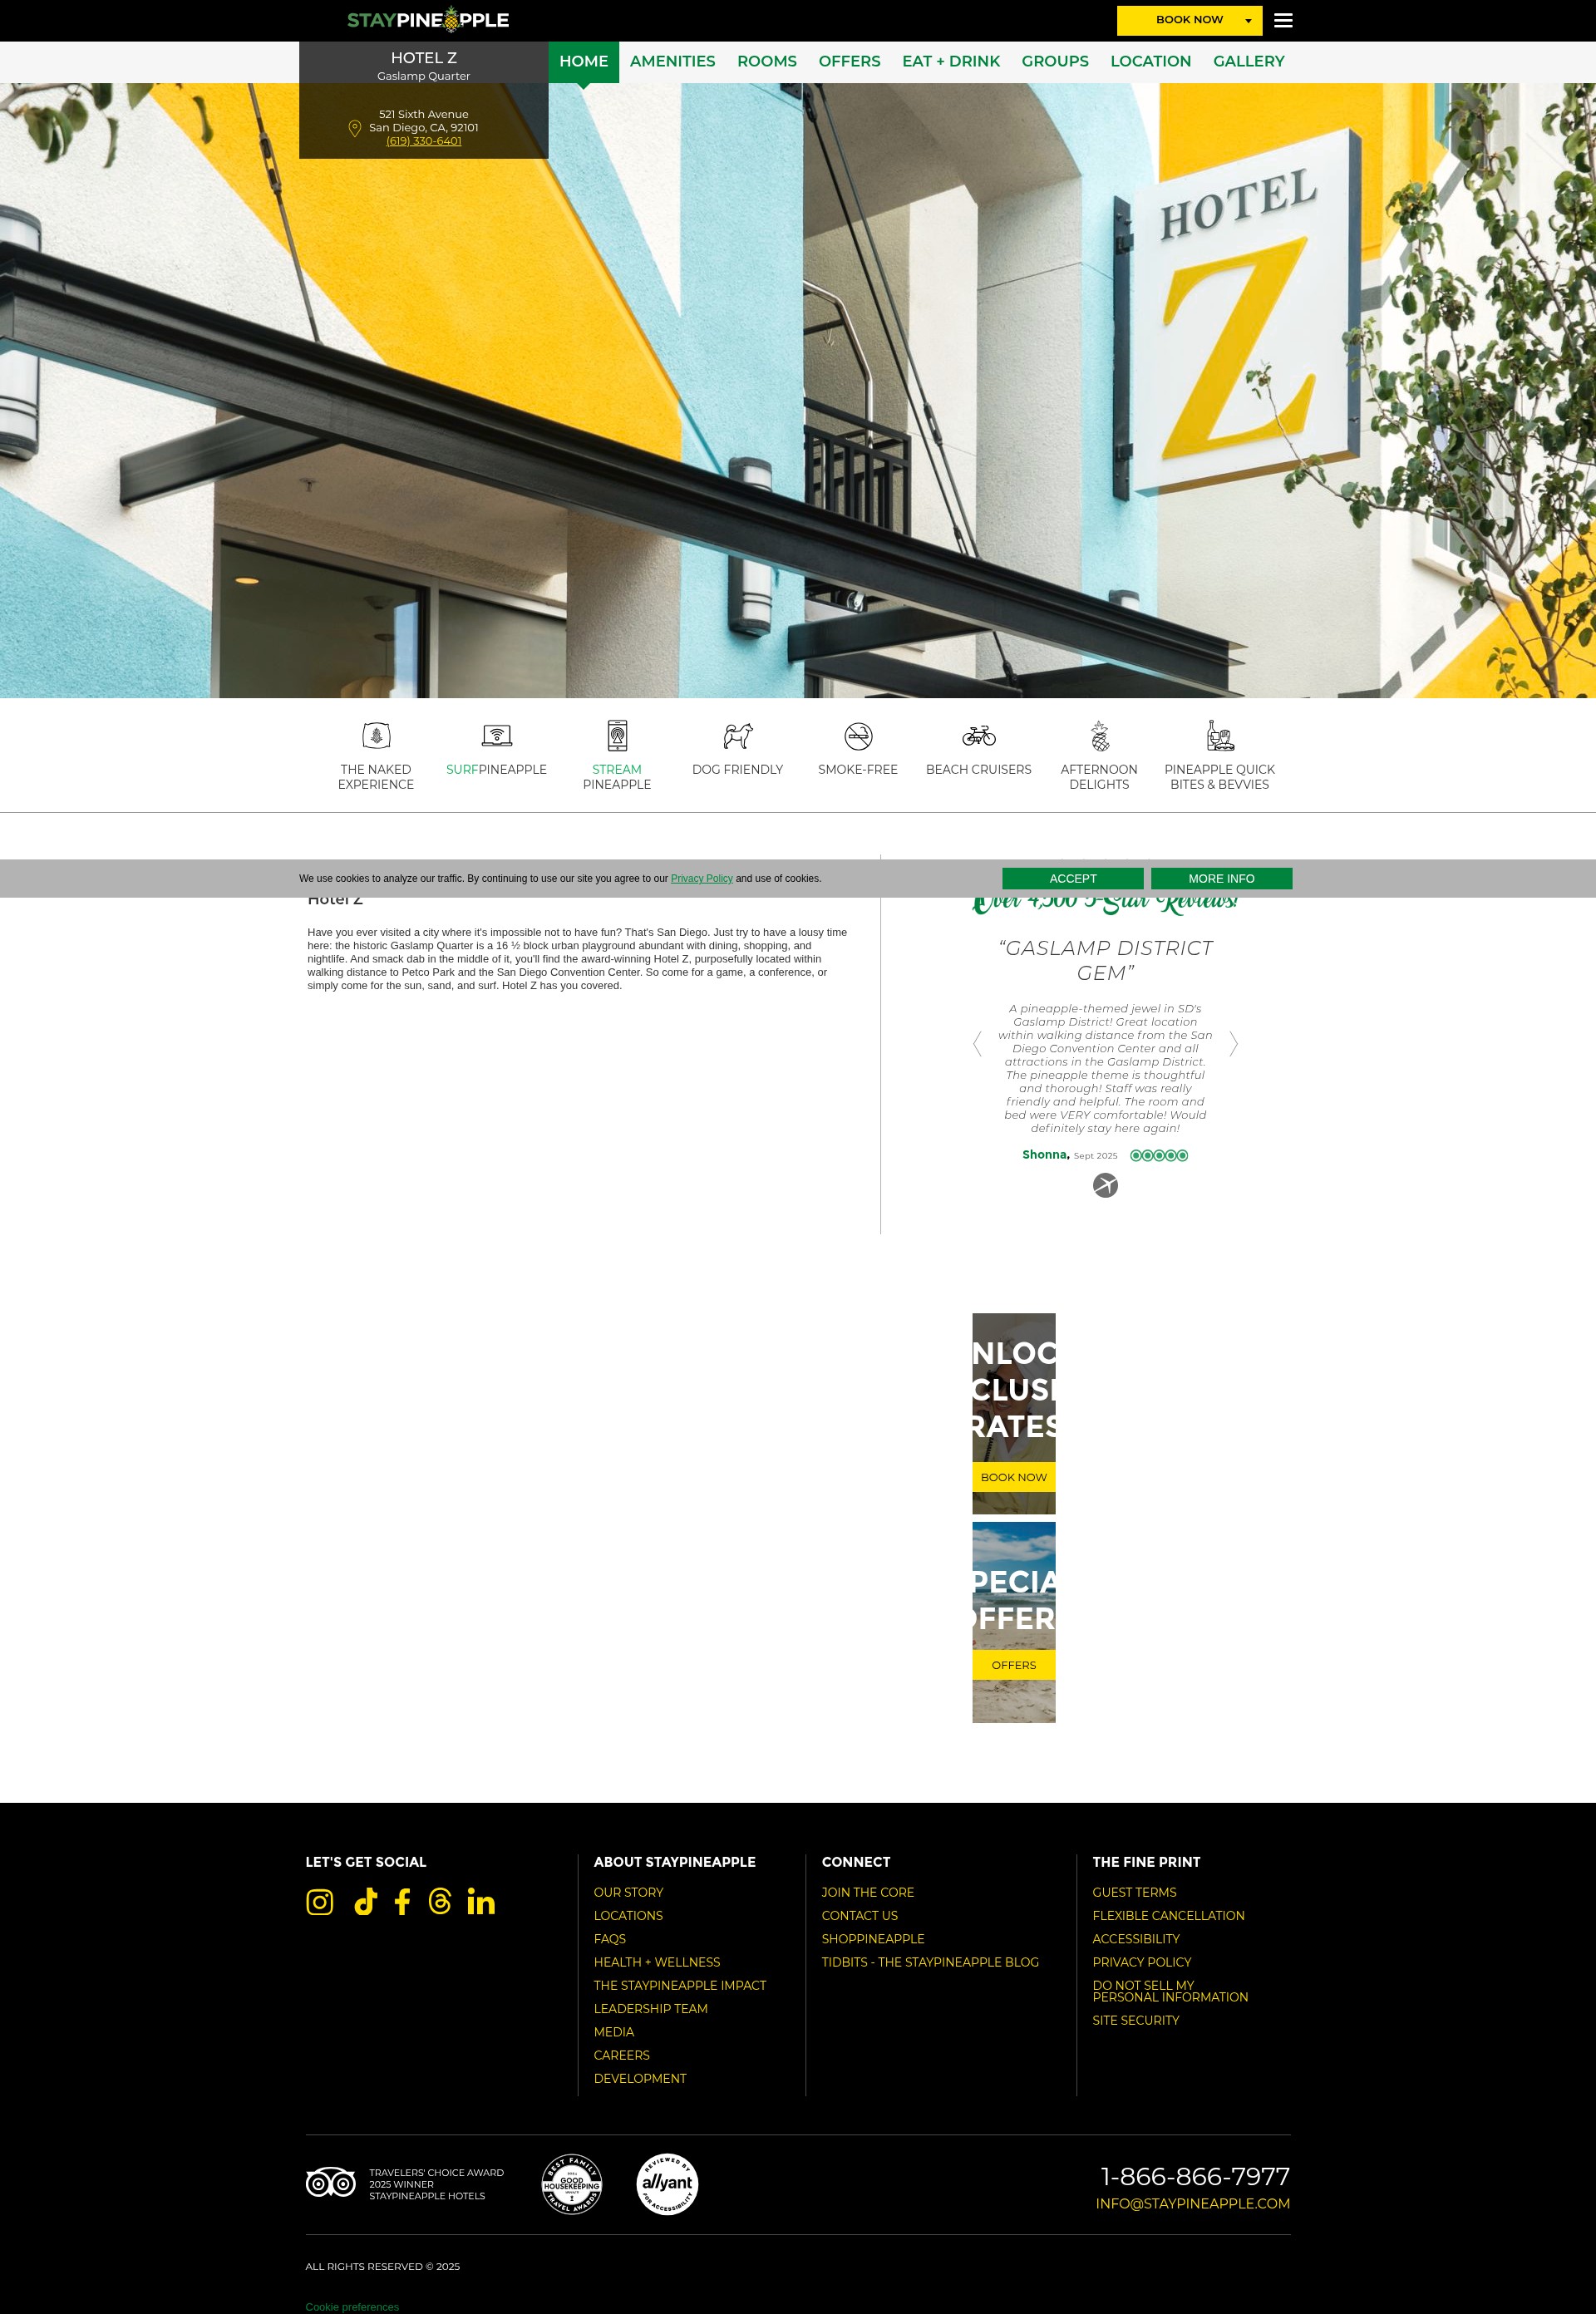Viewport: 1596px width, 2314px height.
Task: Call the (619) 330-6401 phone link
Action: coord(424,141)
